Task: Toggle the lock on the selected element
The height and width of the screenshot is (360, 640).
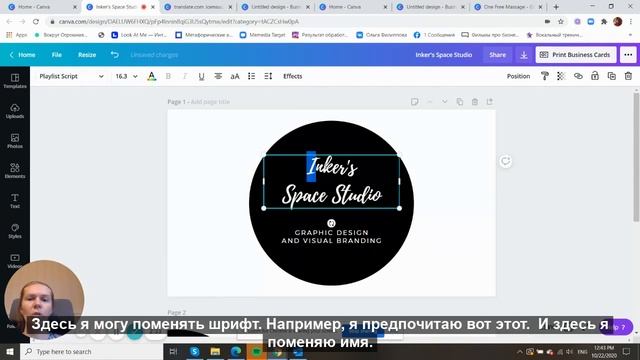Action: (x=595, y=76)
